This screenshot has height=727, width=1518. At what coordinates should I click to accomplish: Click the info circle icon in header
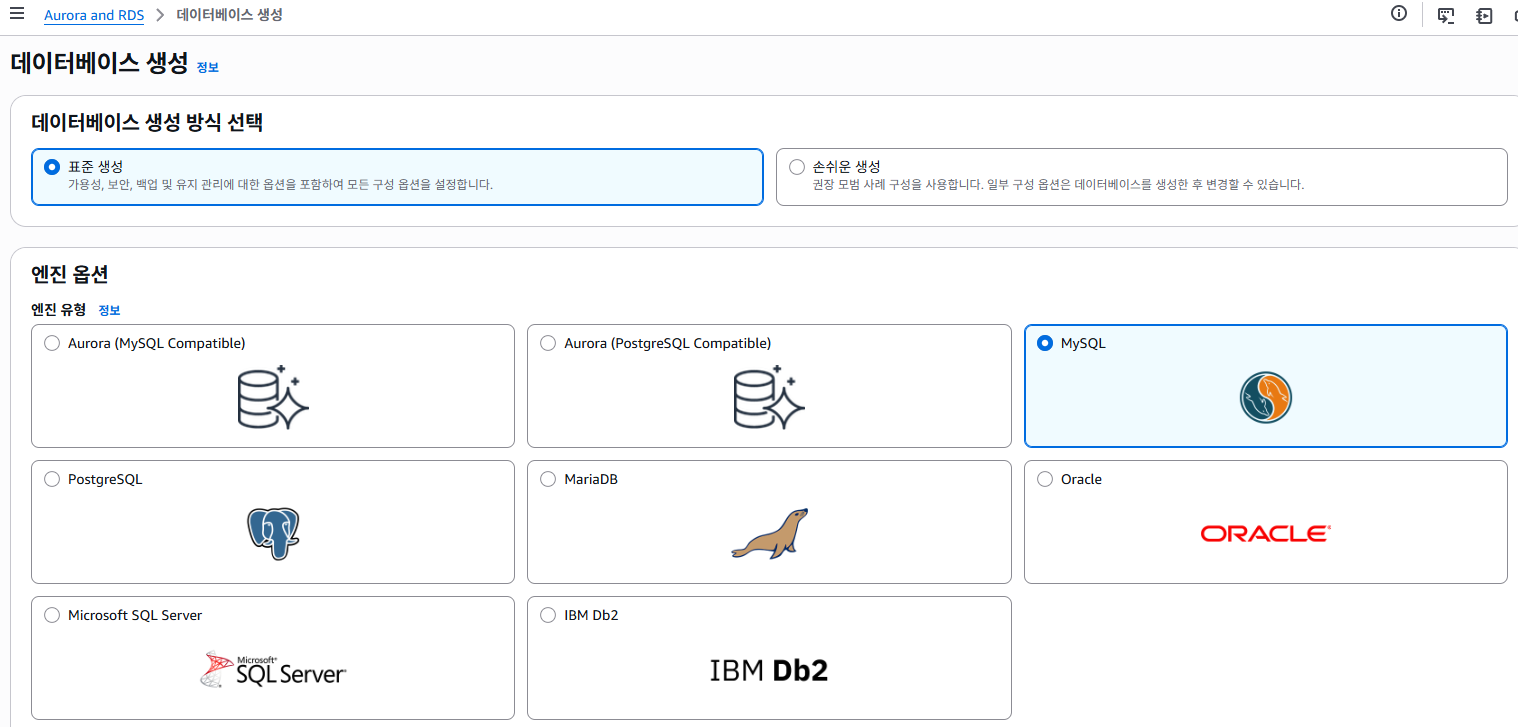pyautogui.click(x=1399, y=14)
